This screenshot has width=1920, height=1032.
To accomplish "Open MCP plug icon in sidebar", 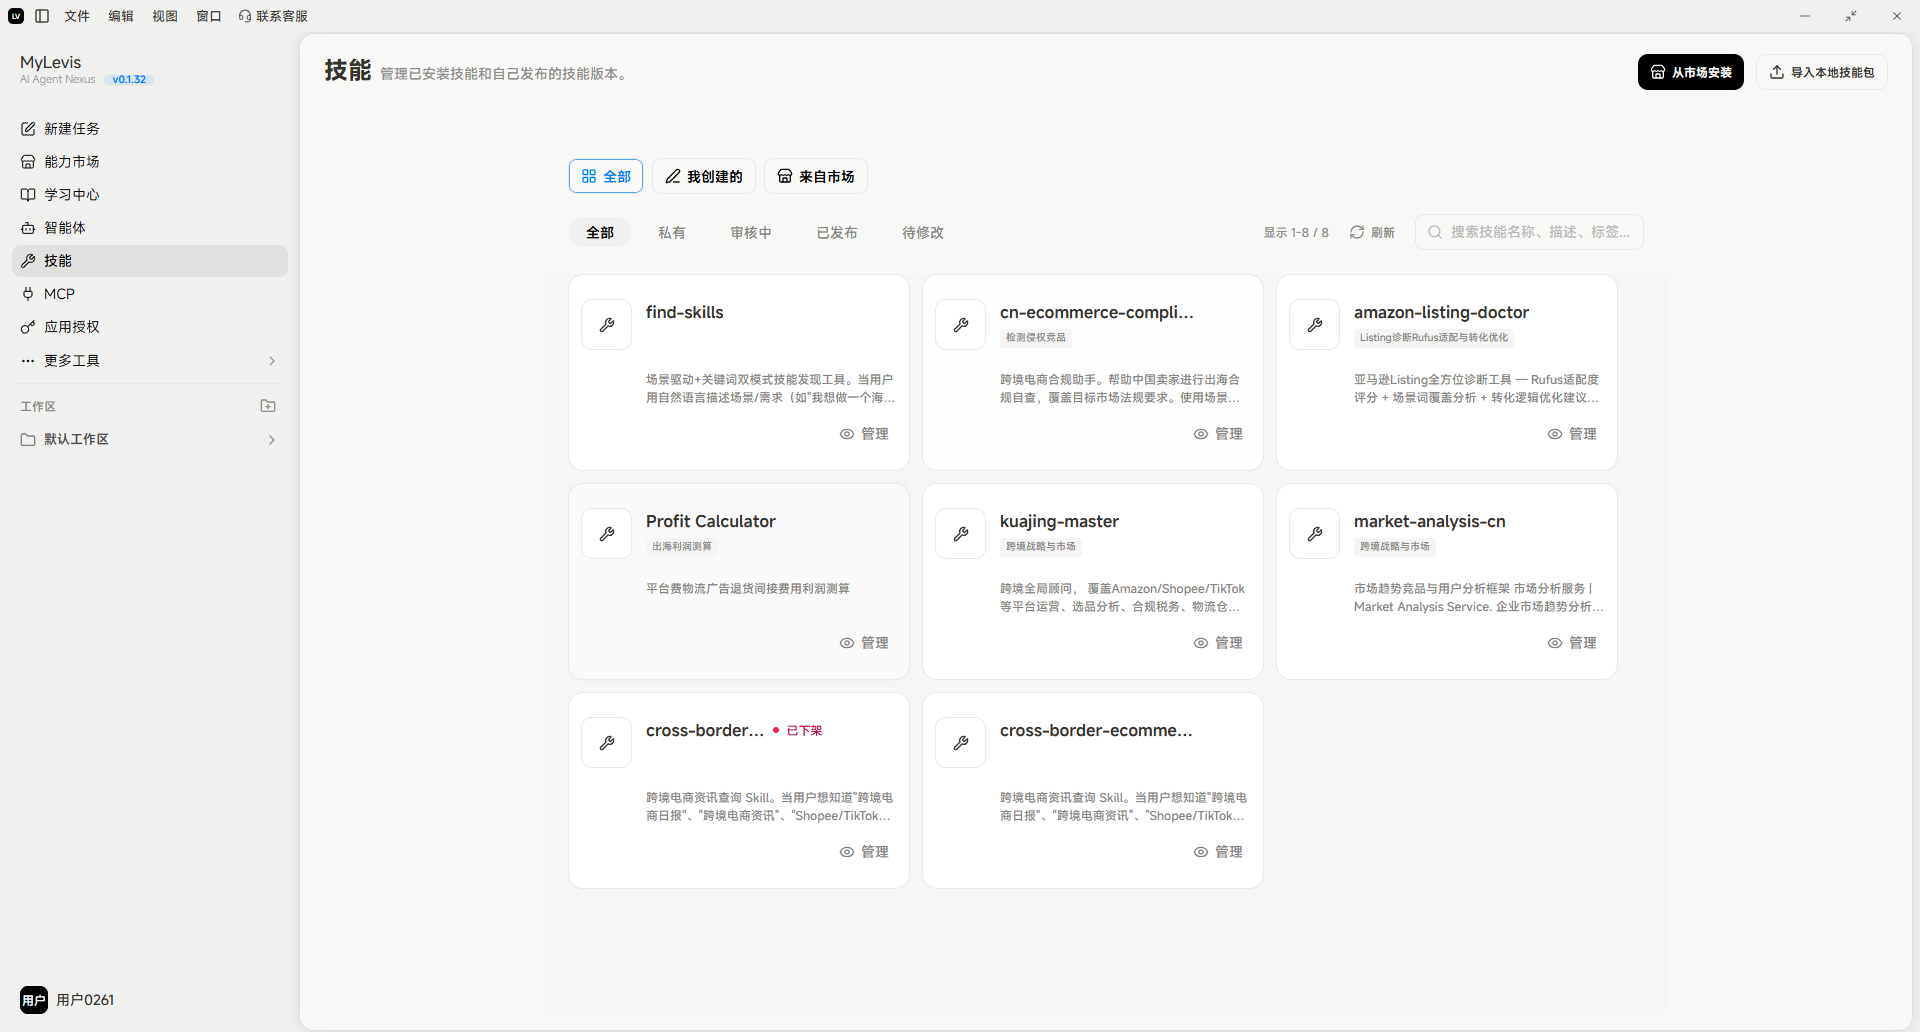I will [28, 294].
